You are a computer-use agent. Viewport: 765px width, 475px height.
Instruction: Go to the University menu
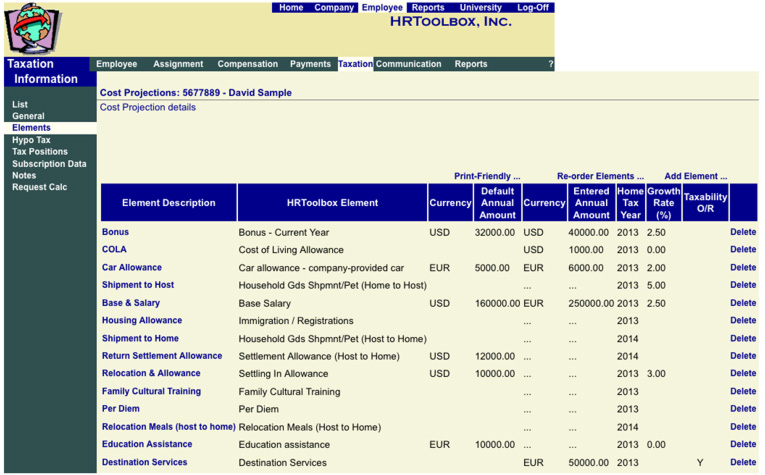(480, 7)
